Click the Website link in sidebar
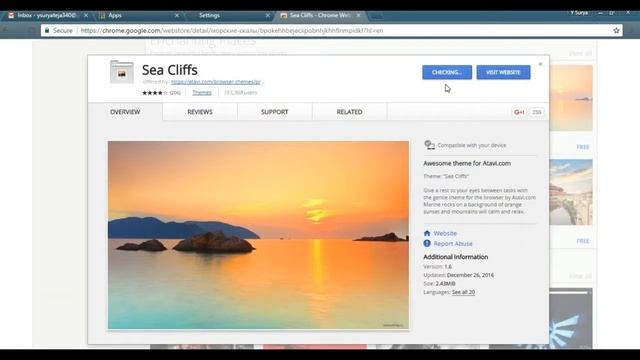The image size is (640, 360). pos(445,233)
